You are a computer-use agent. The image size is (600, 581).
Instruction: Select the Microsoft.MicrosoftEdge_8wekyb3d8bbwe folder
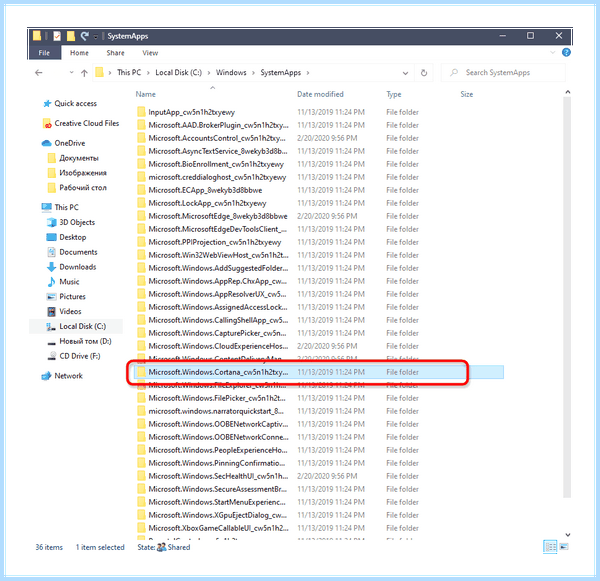pos(218,216)
